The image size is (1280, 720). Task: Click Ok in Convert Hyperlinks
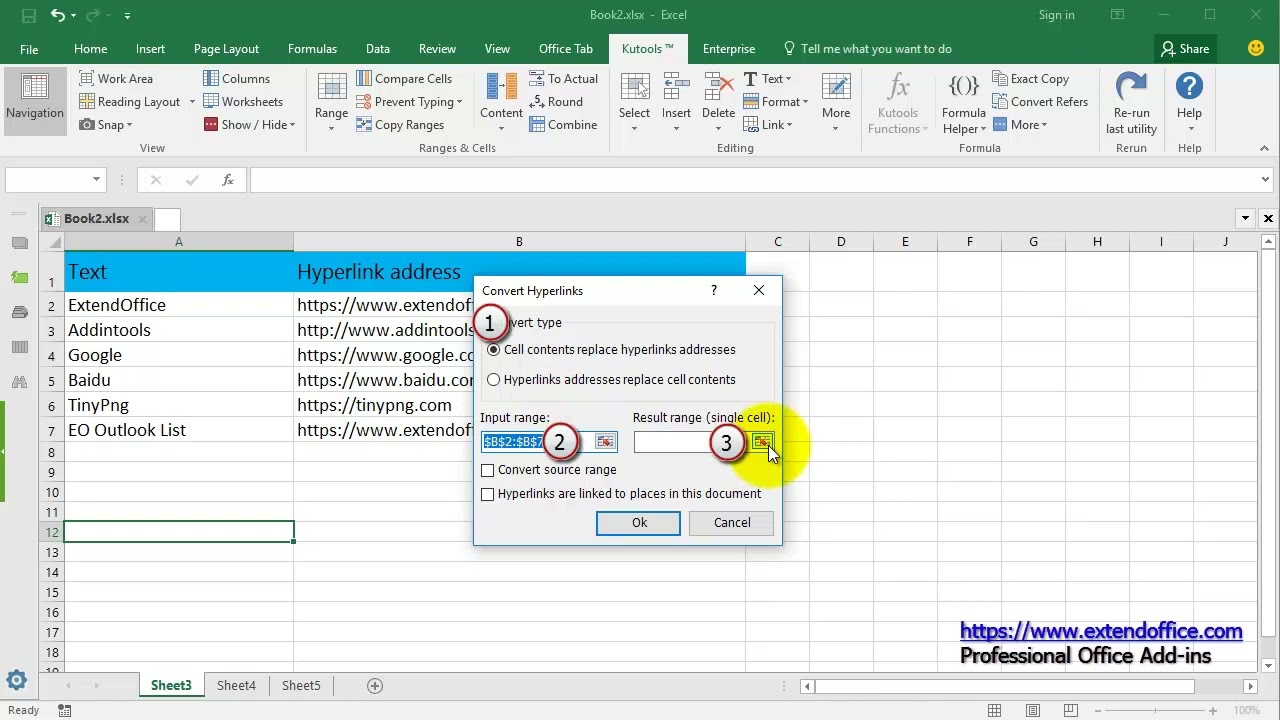tap(639, 523)
